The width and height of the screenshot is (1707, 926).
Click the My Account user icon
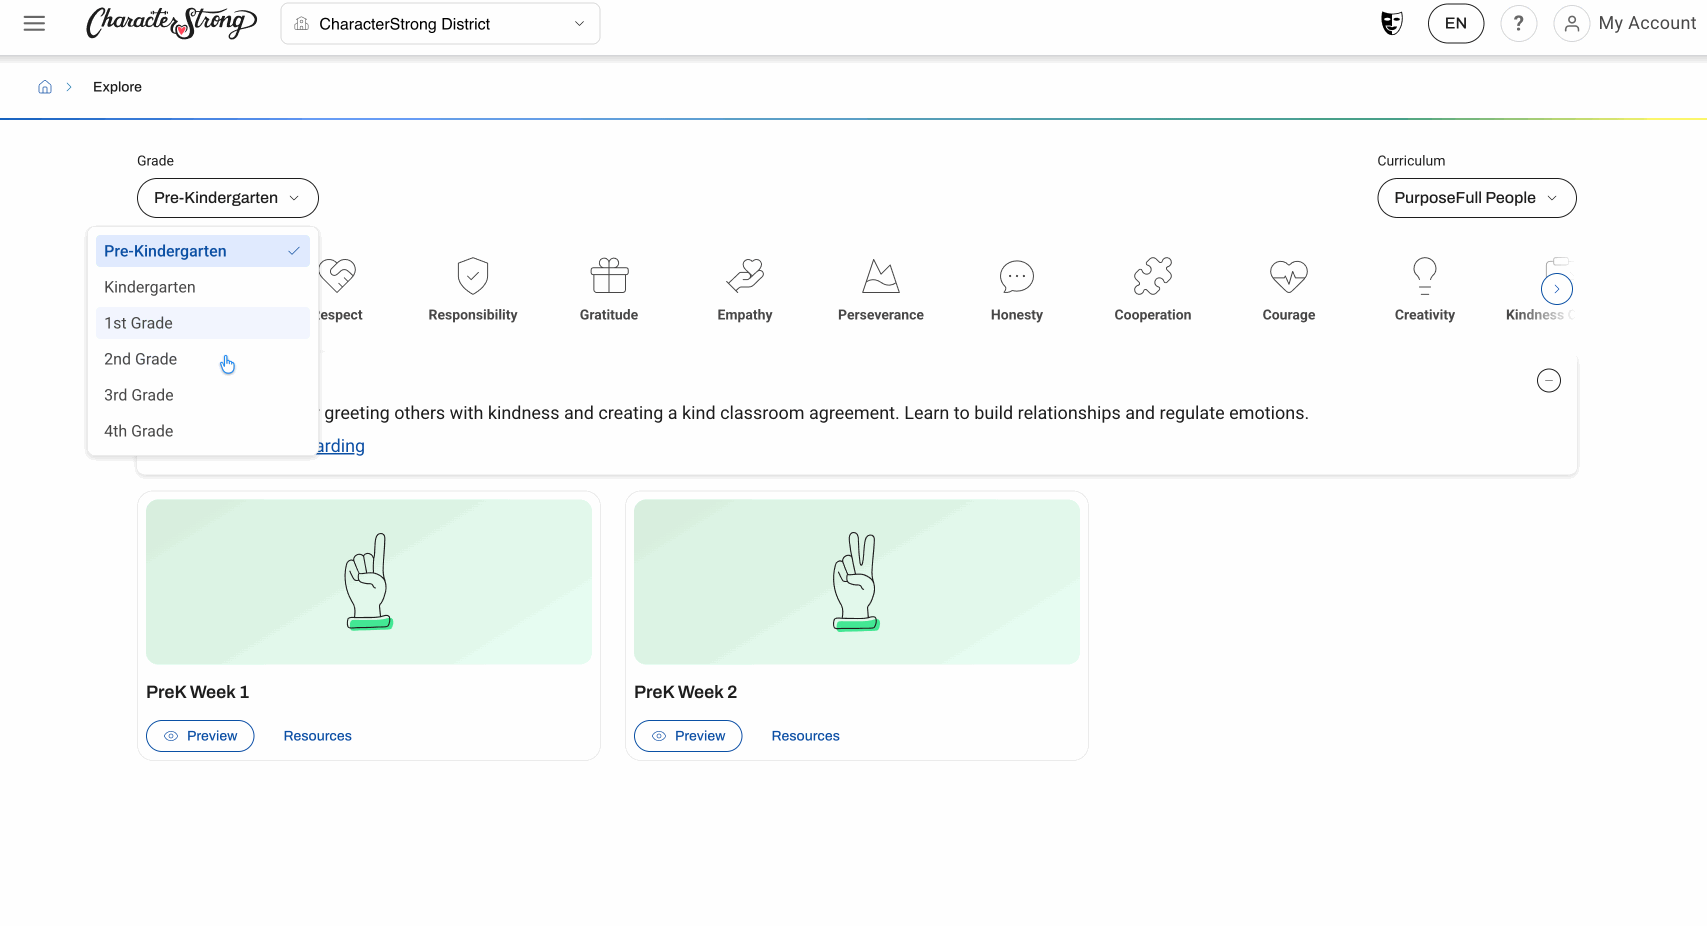pyautogui.click(x=1572, y=23)
